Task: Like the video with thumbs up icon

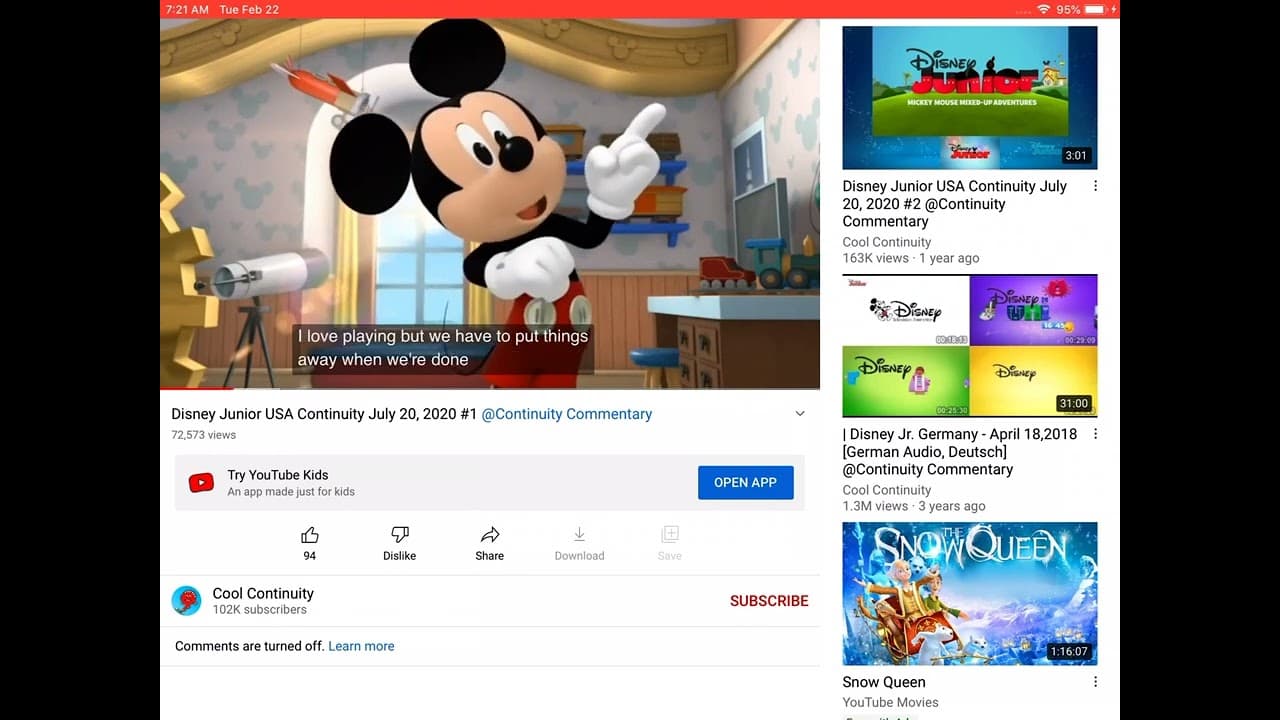Action: click(310, 535)
